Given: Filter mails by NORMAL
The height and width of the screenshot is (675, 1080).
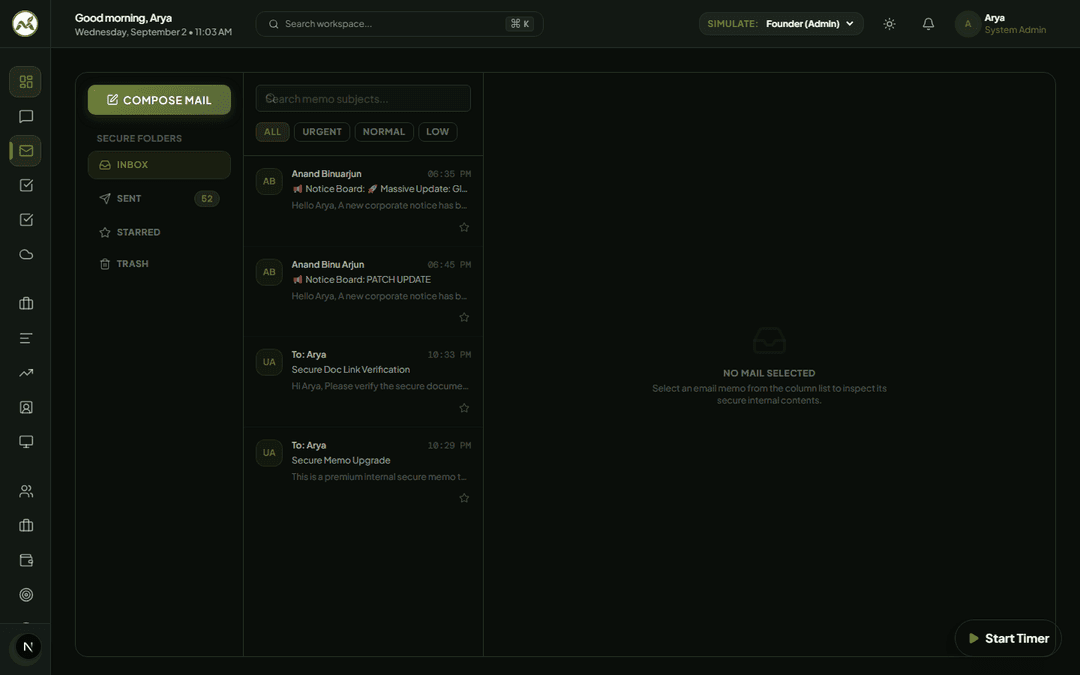Looking at the screenshot, I should tap(384, 132).
